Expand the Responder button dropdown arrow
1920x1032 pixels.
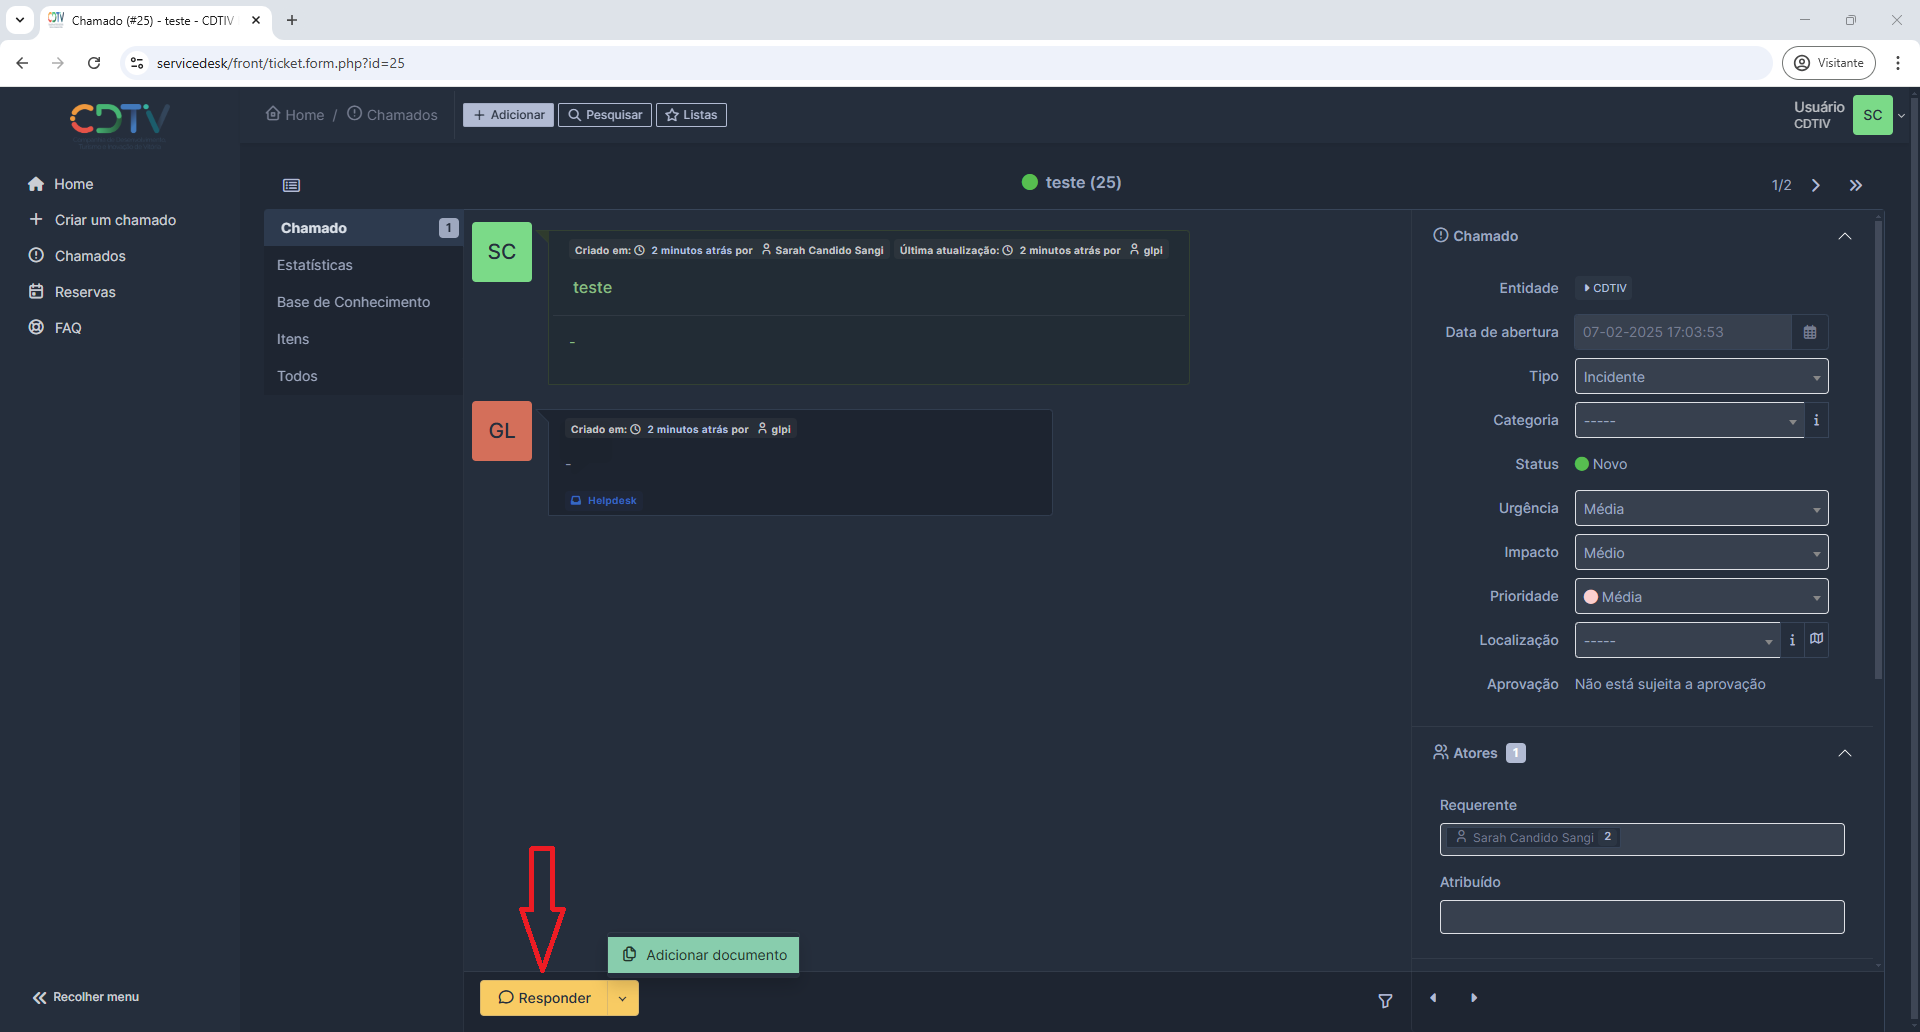(623, 998)
